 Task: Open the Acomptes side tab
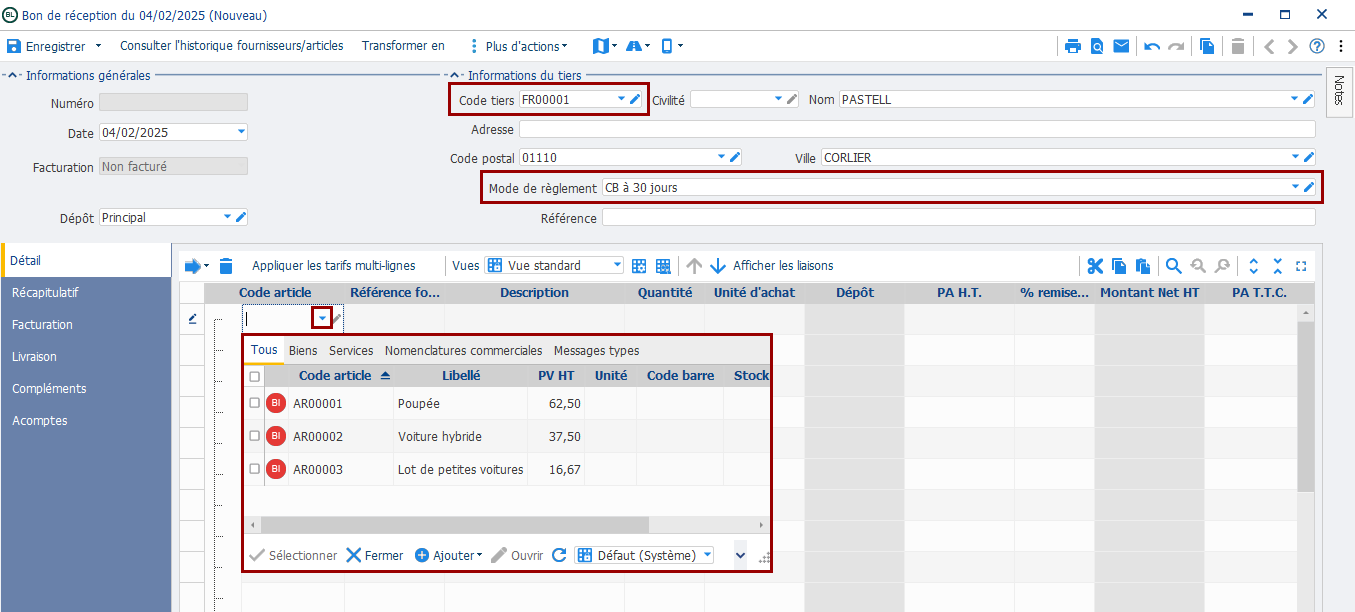(40, 421)
